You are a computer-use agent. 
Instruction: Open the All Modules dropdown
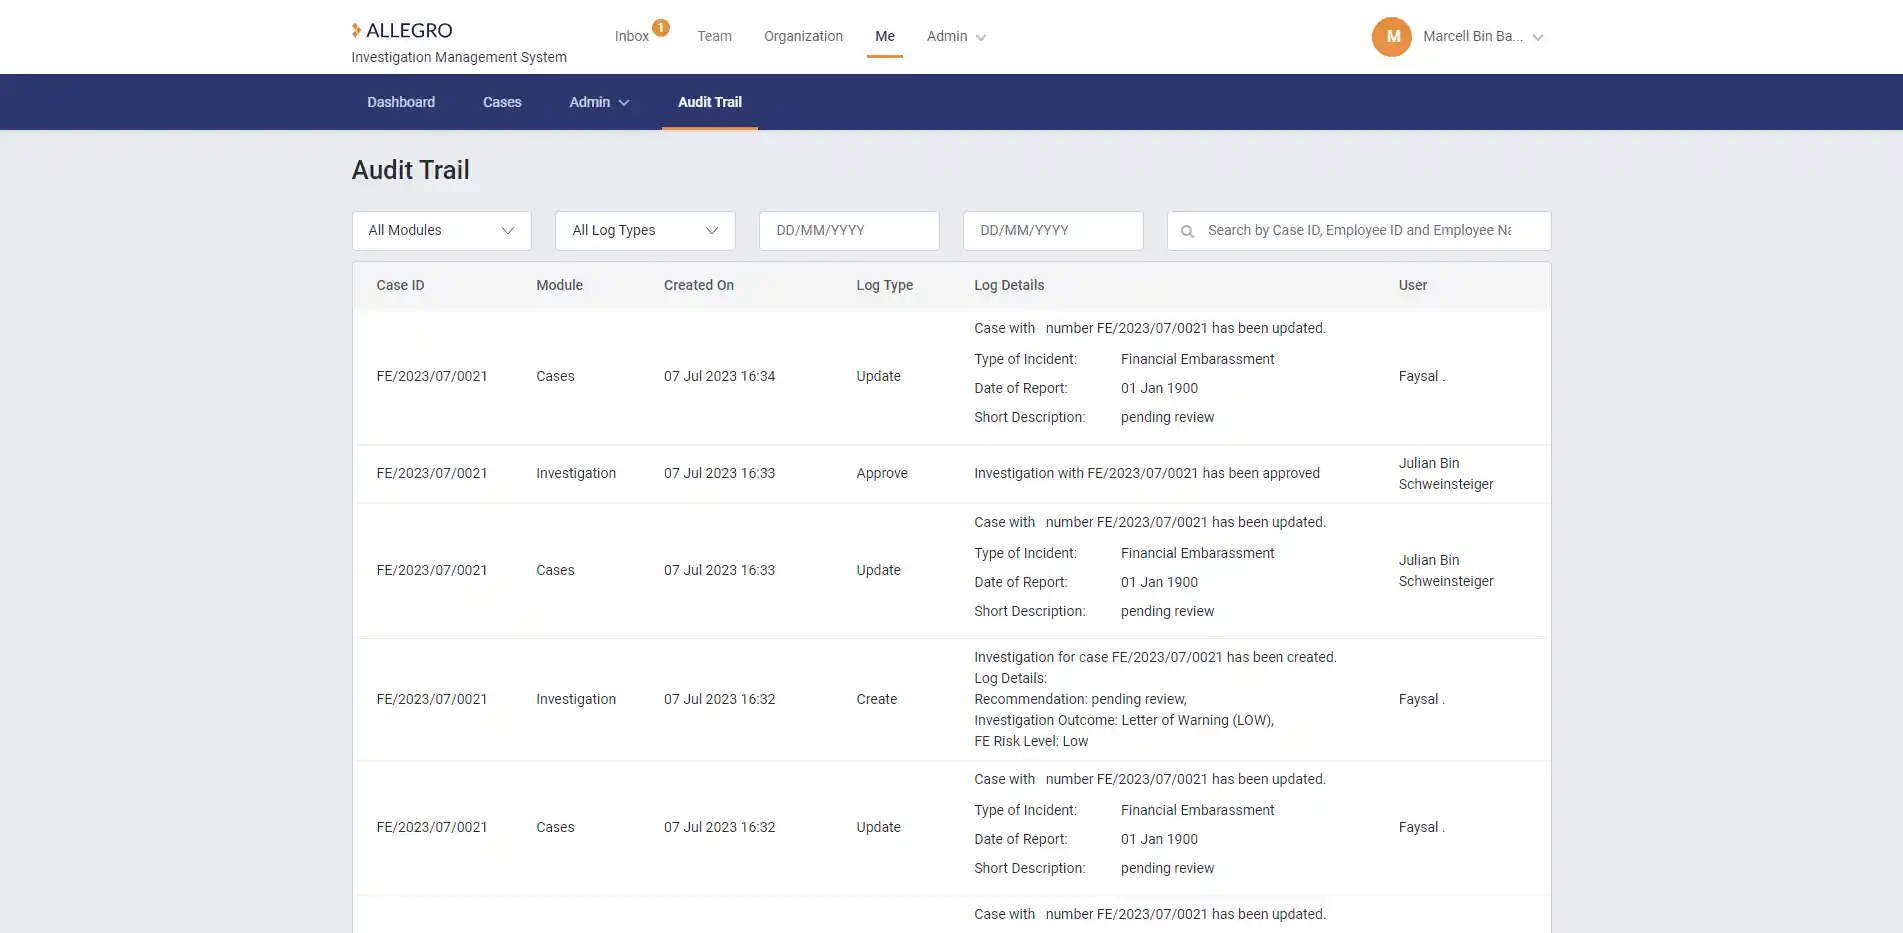441,230
